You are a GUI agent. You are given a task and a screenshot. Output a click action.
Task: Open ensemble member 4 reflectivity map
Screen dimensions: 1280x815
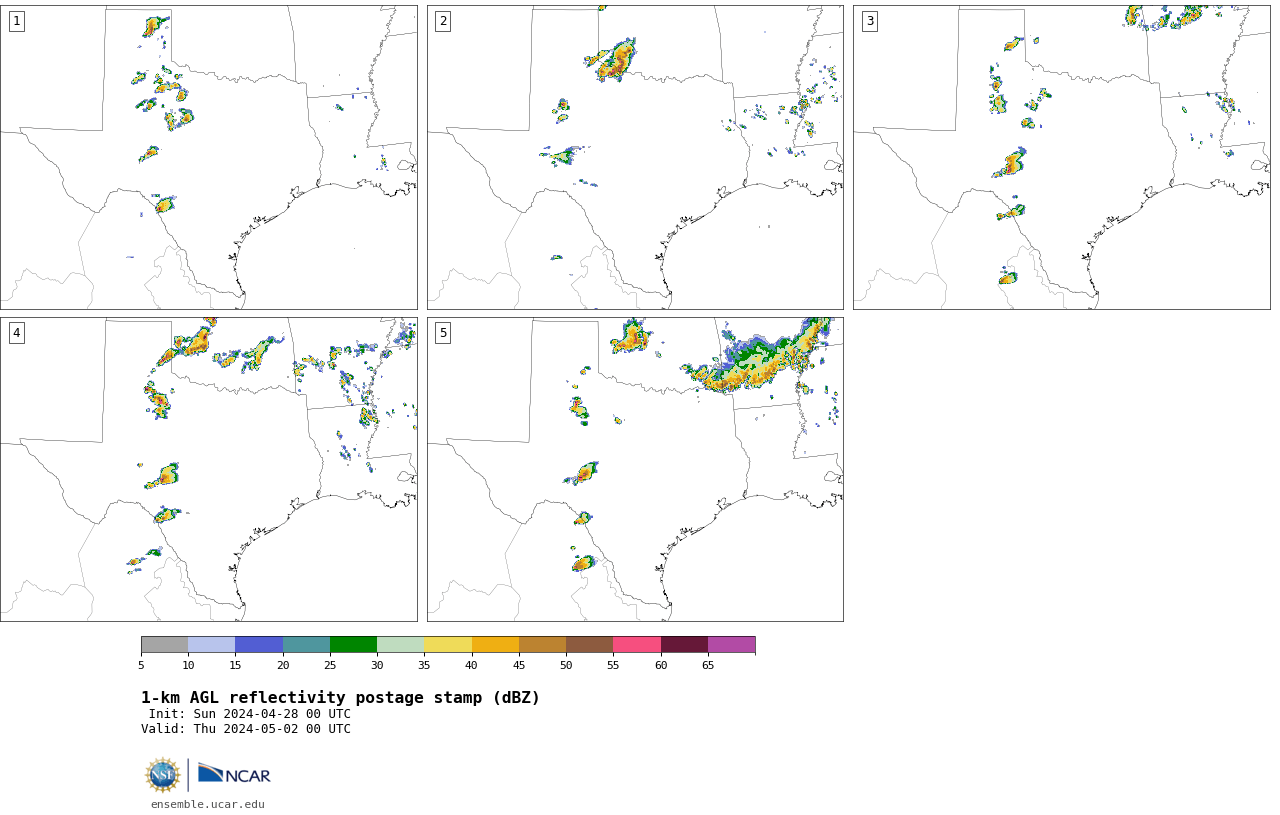coord(208,469)
